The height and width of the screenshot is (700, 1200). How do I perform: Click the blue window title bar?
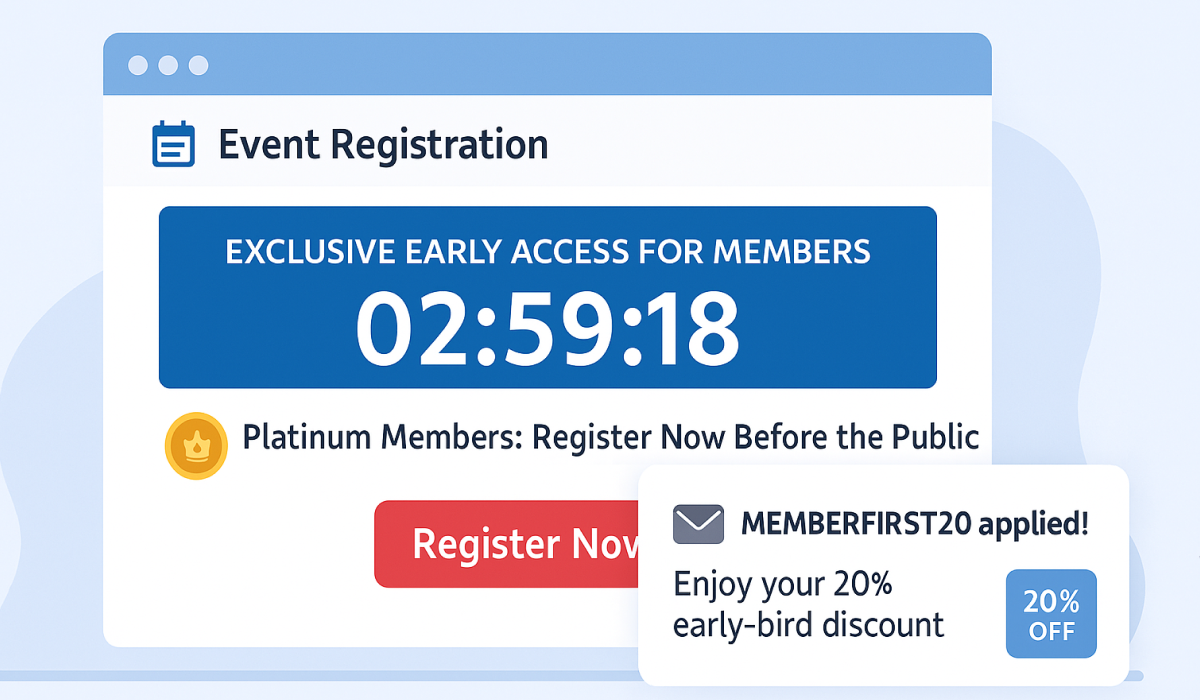pyautogui.click(x=600, y=65)
